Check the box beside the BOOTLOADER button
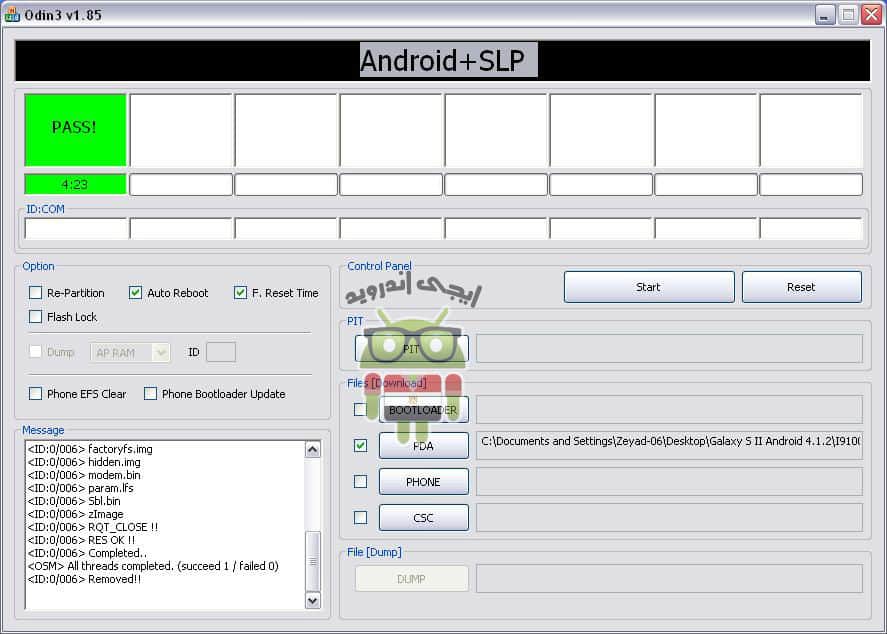This screenshot has width=887, height=634. click(360, 409)
